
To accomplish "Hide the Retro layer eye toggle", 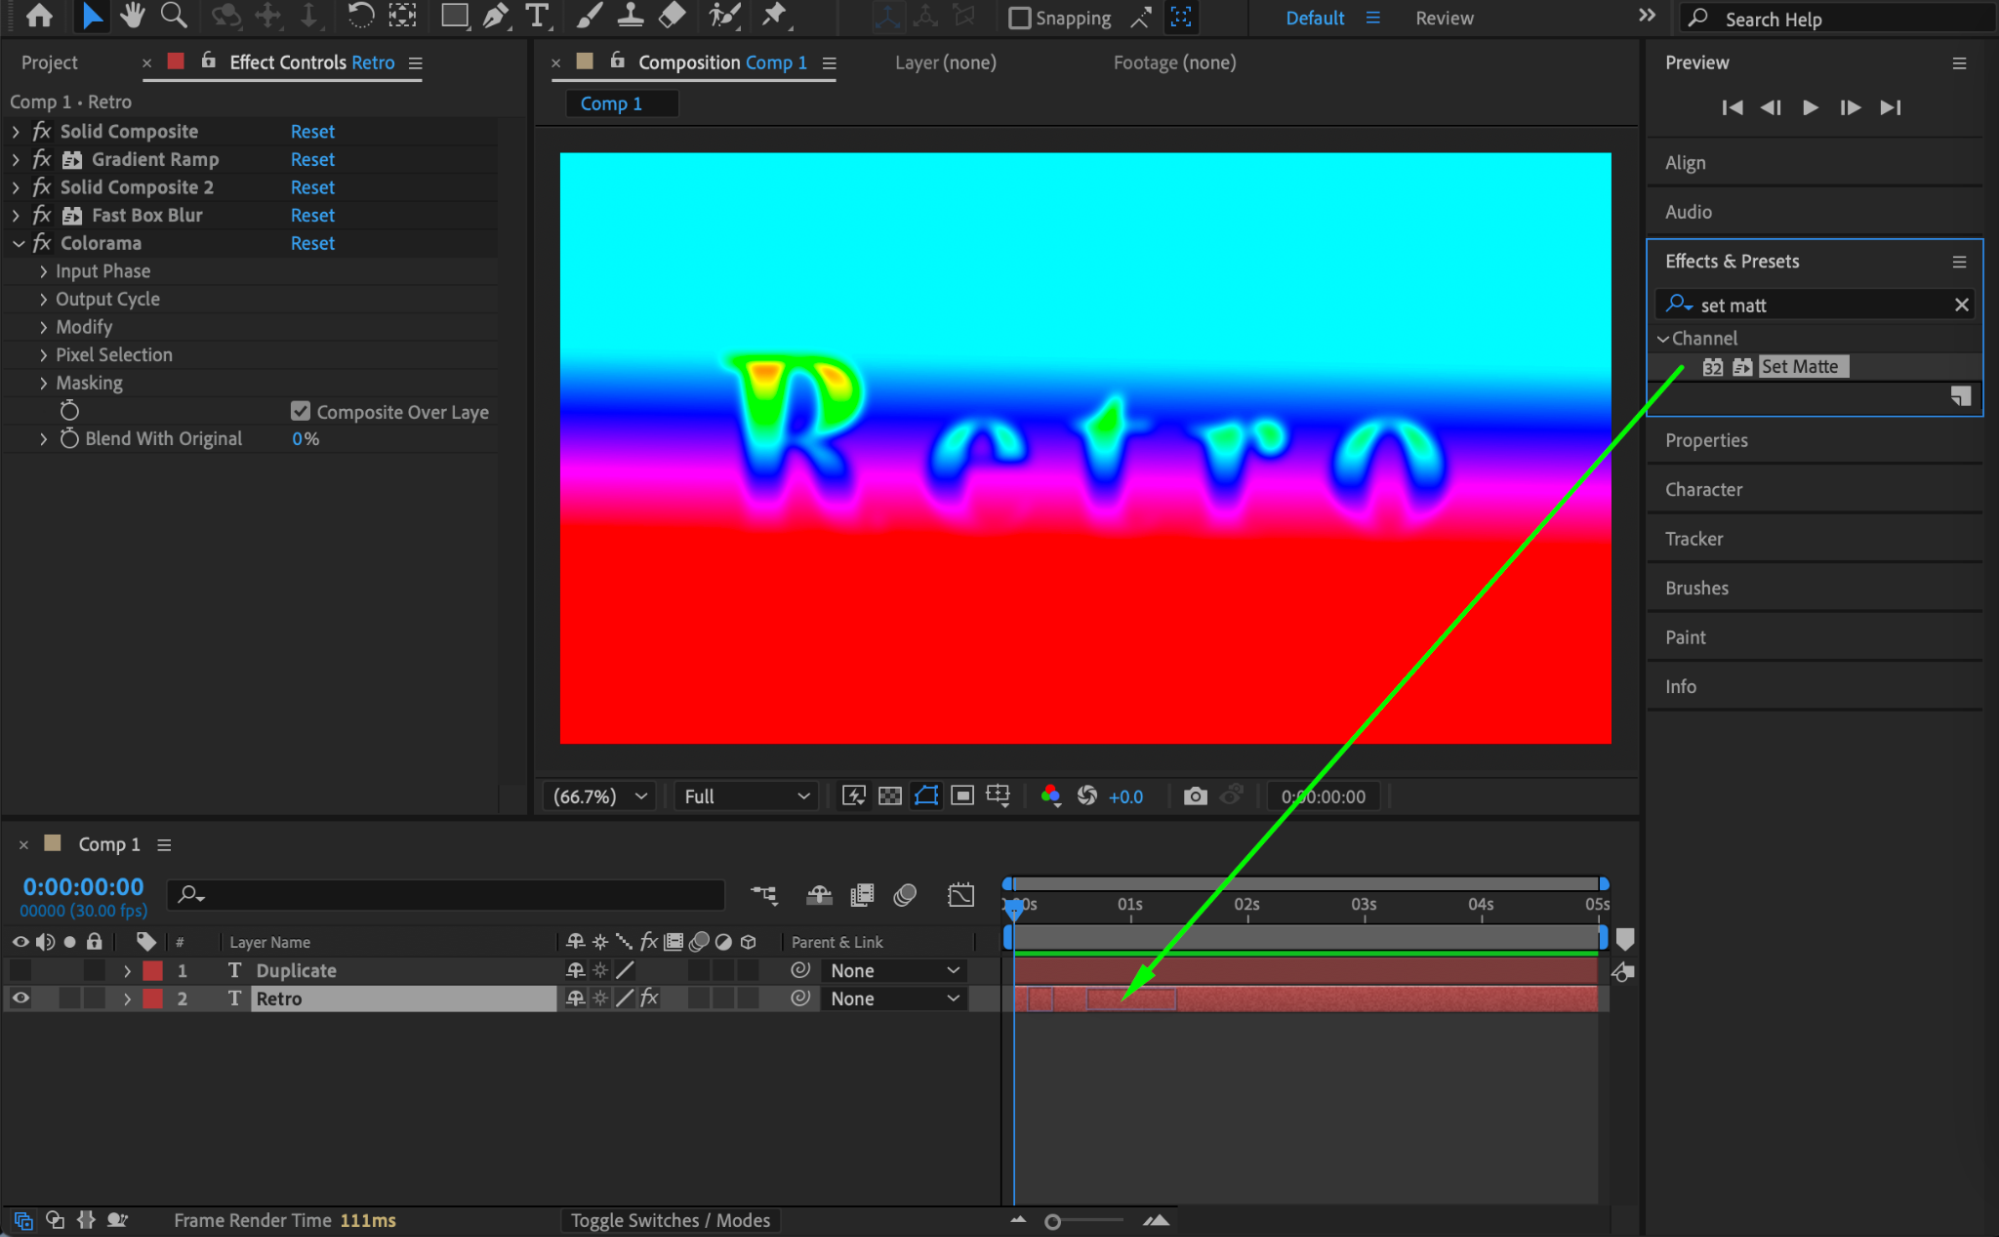I will click(20, 998).
